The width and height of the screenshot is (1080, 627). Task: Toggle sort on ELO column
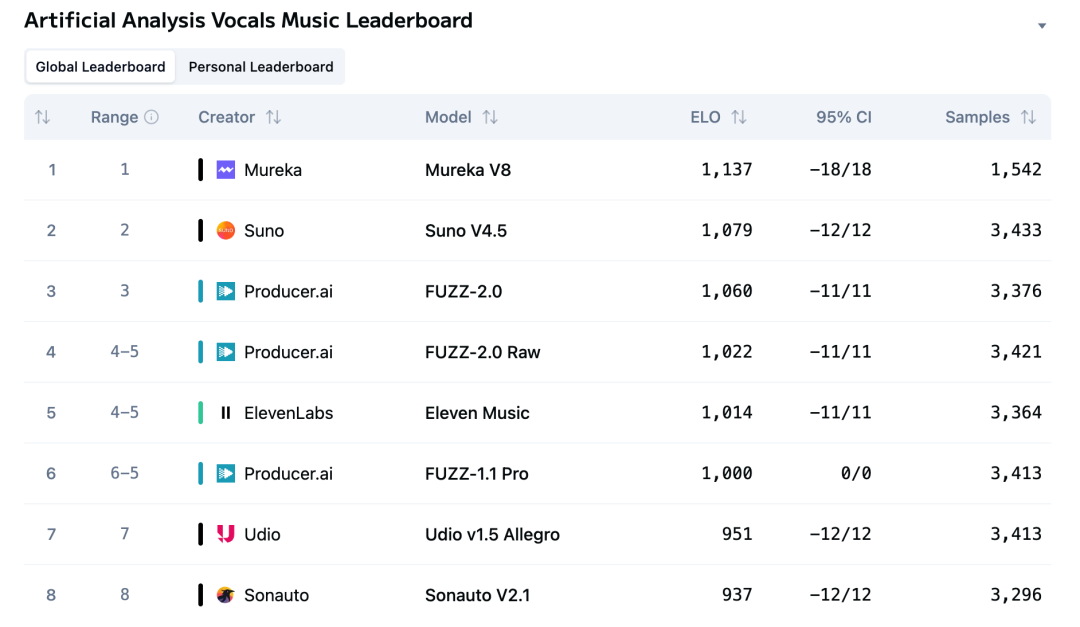pos(739,117)
